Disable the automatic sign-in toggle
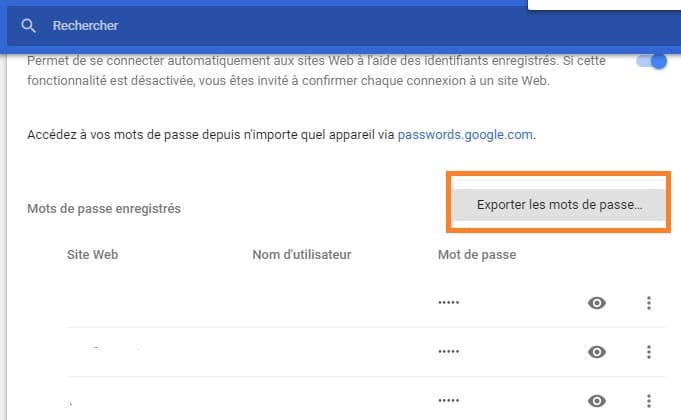Image resolution: width=681 pixels, height=420 pixels. 651,62
